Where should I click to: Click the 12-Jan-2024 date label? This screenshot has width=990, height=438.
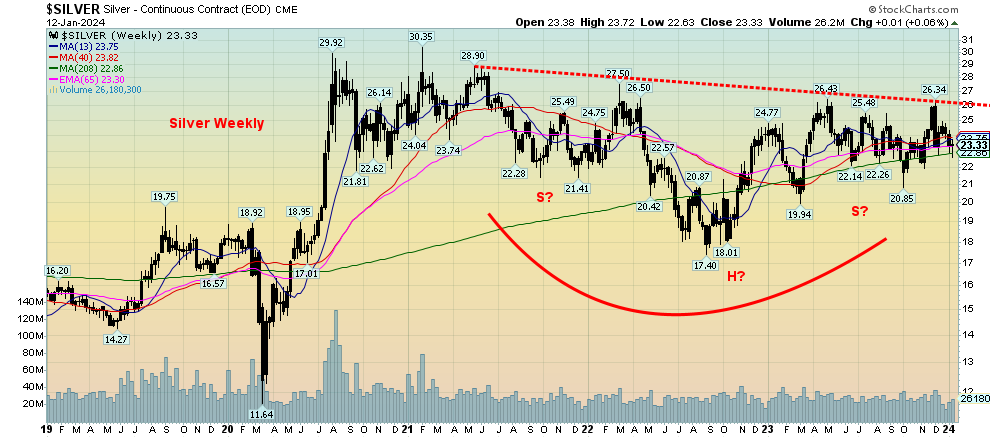[33, 21]
